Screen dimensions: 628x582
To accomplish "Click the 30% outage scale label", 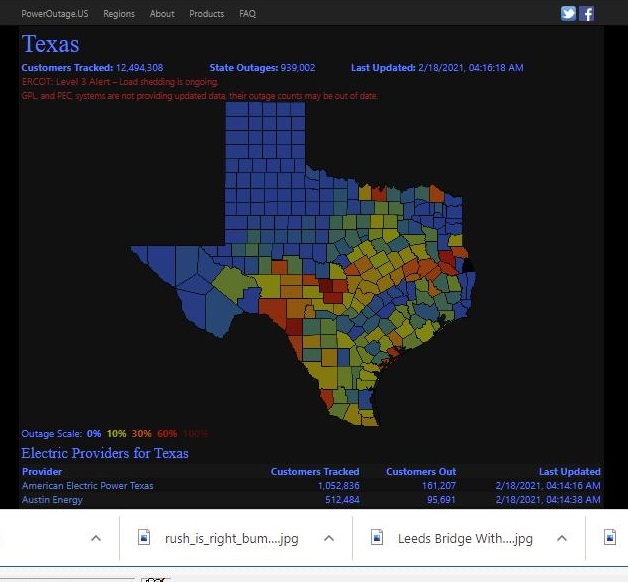I will pyautogui.click(x=142, y=433).
